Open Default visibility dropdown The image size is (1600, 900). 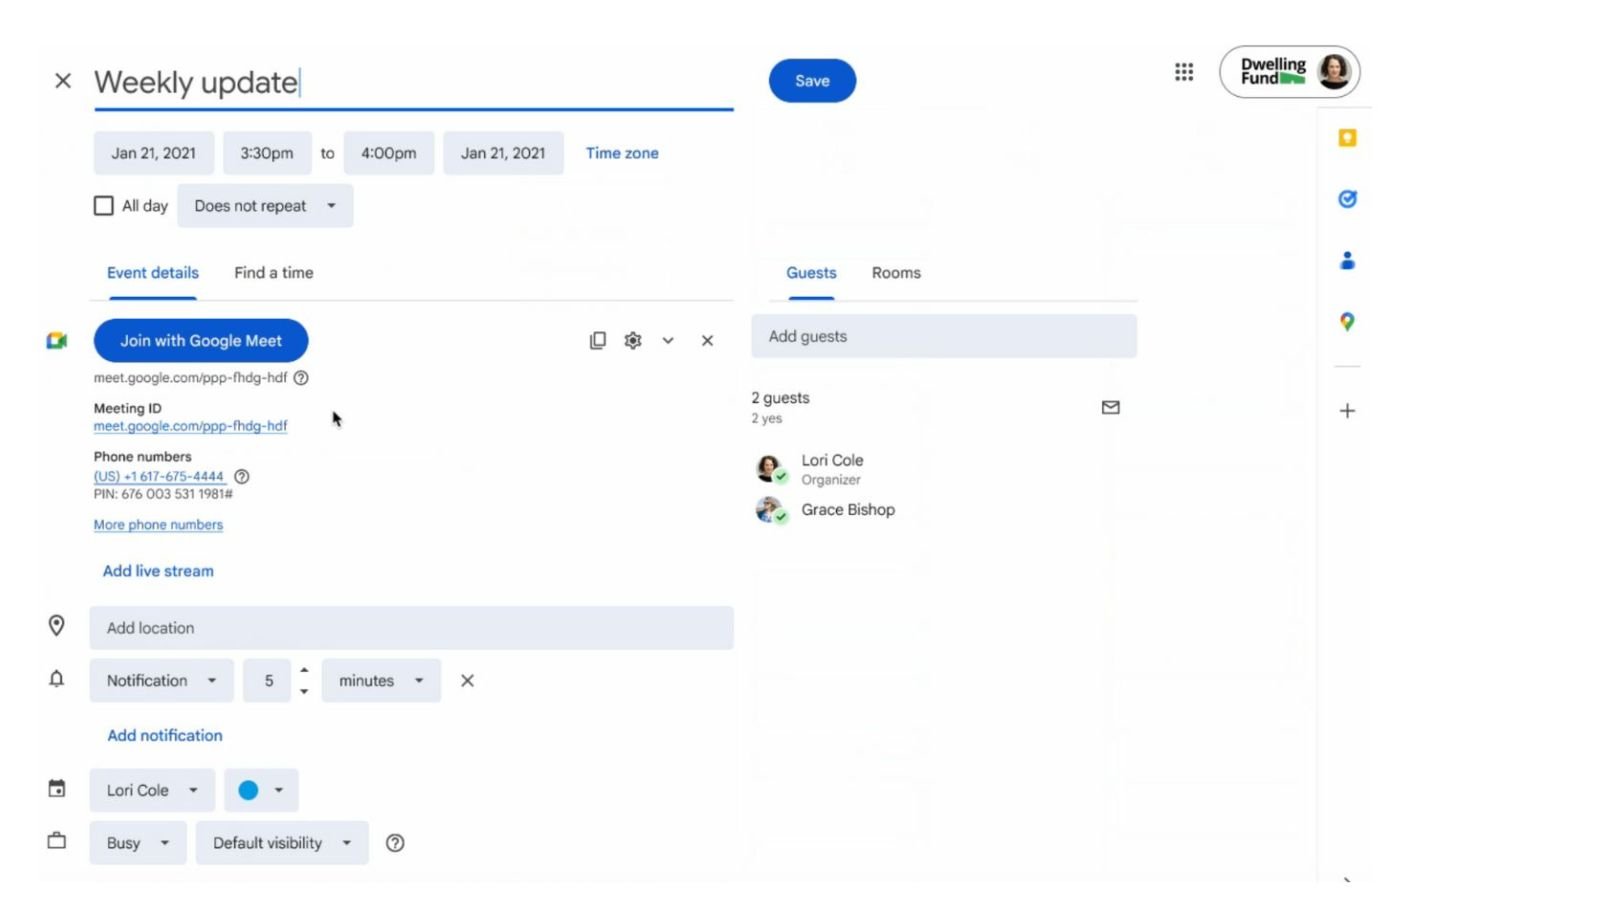tap(282, 843)
